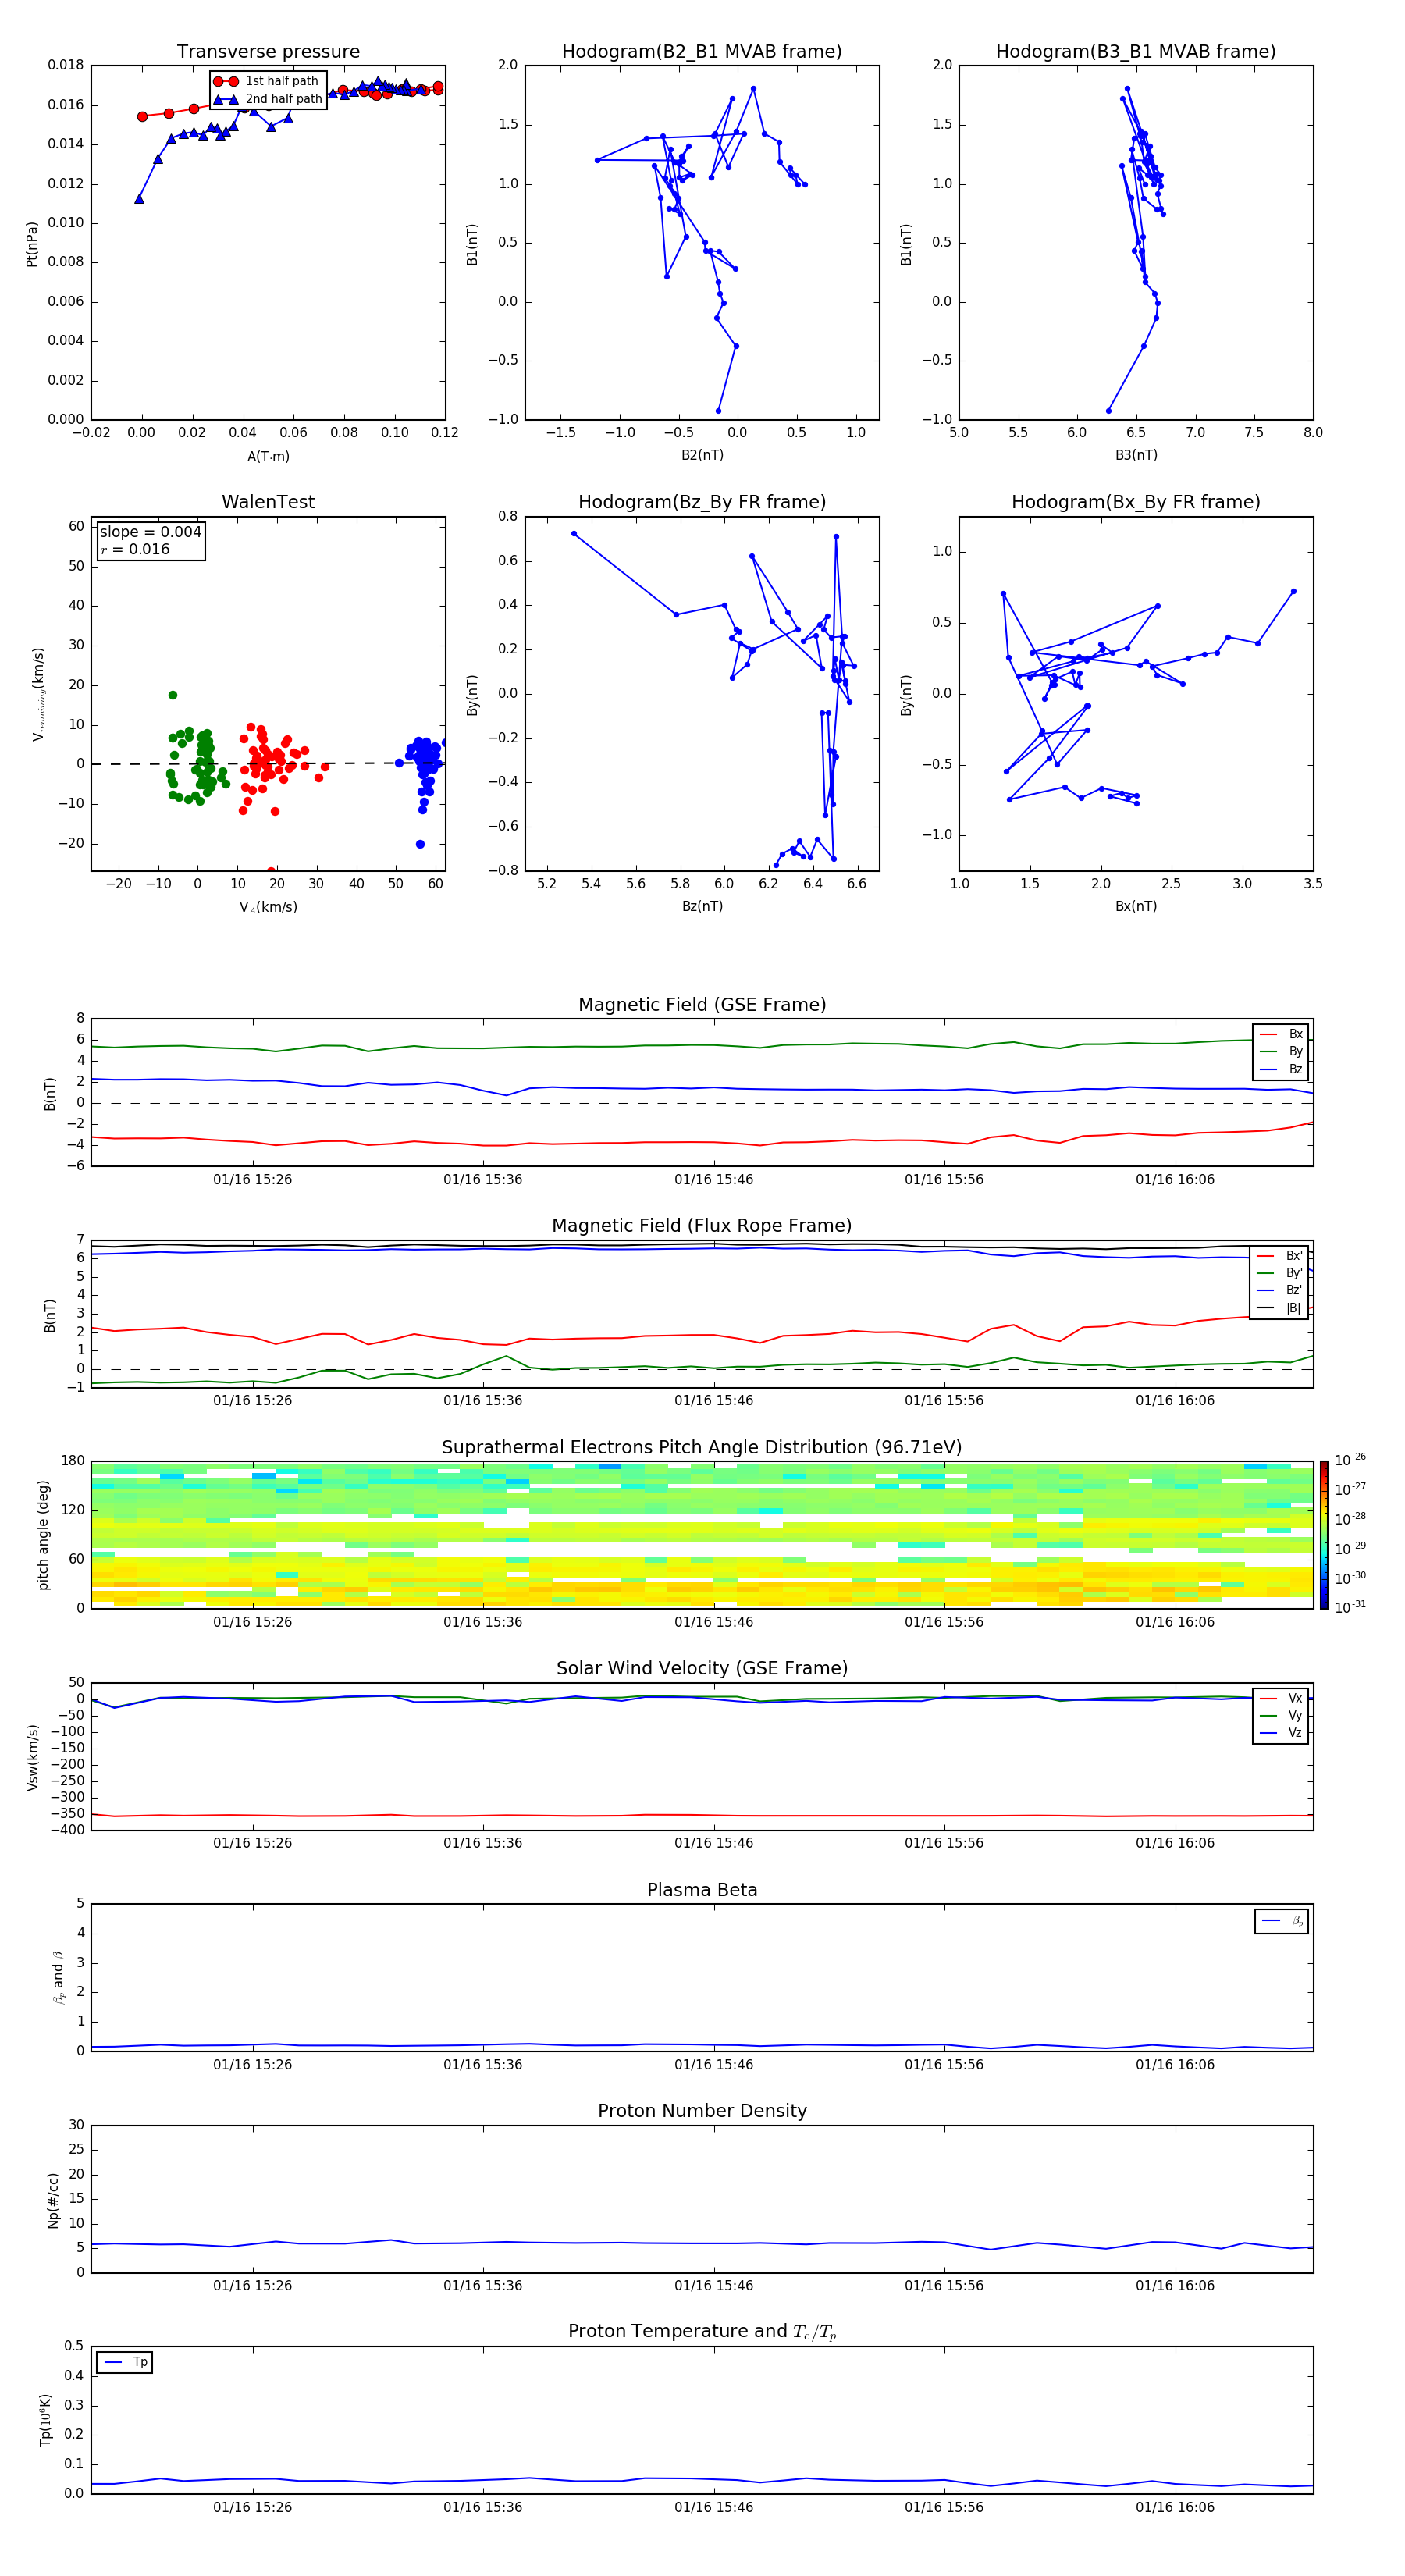1405x2576 pixels.
Task: Click the "WalenTest" plot title
Action: pos(268,502)
